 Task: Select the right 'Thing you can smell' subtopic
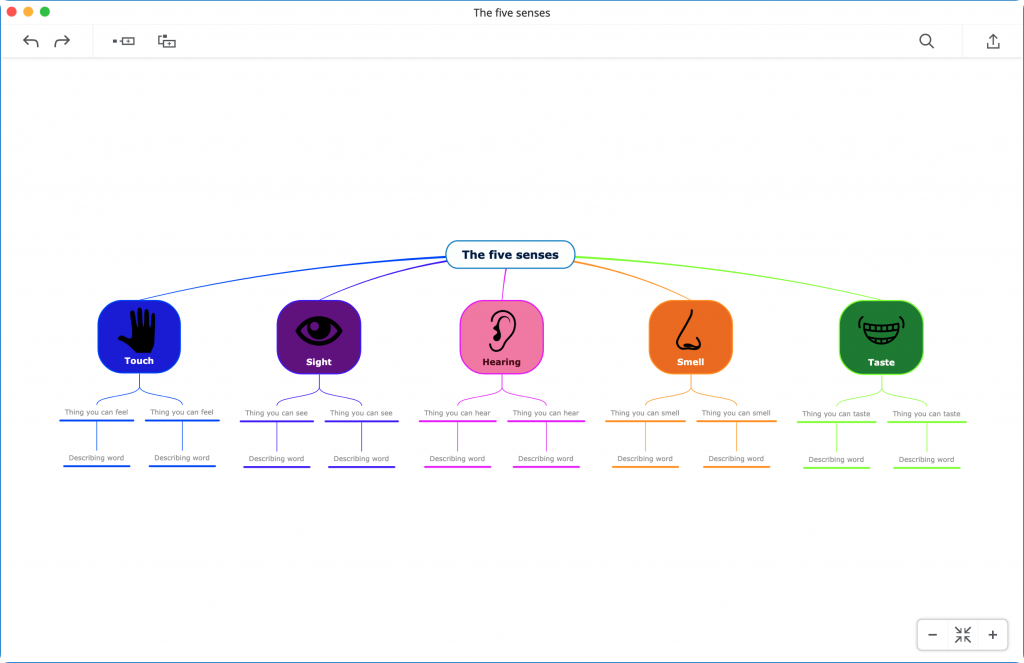736,413
